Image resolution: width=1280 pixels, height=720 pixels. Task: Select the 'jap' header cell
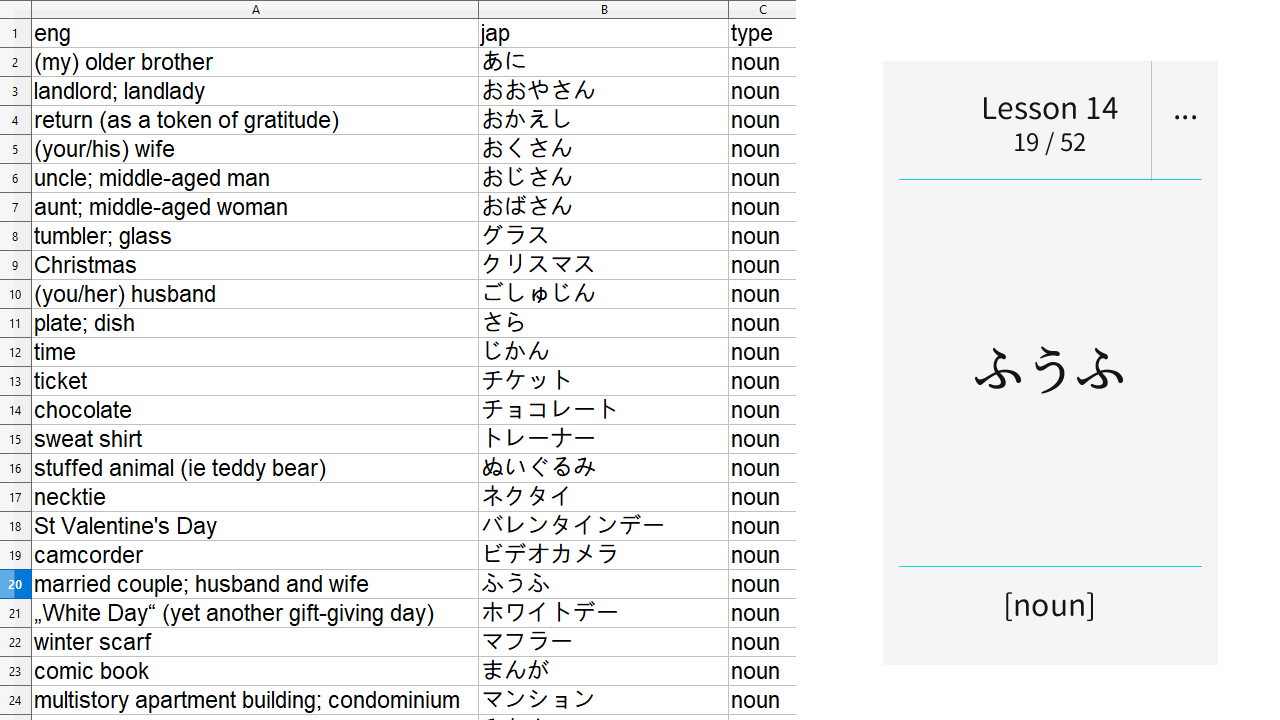coord(604,33)
